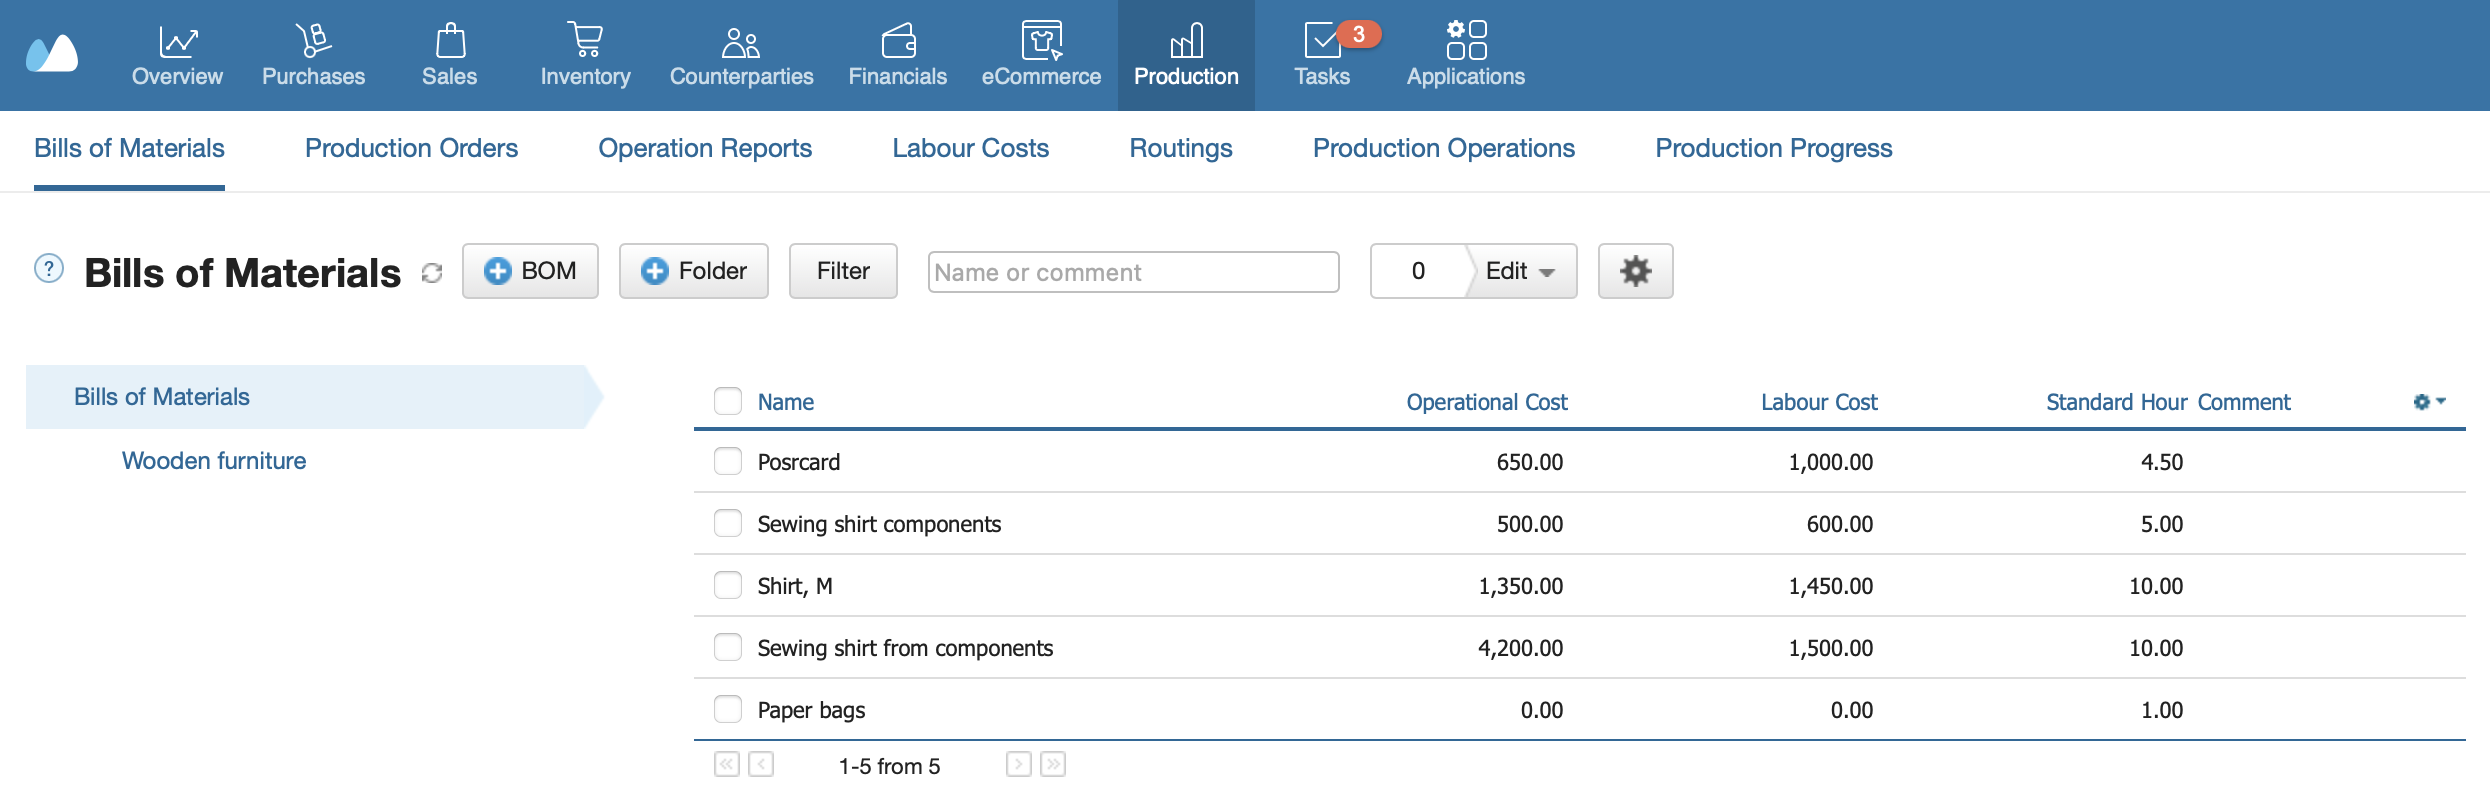The width and height of the screenshot is (2490, 797).
Task: Expand the Edit dropdown
Action: coord(1521,271)
